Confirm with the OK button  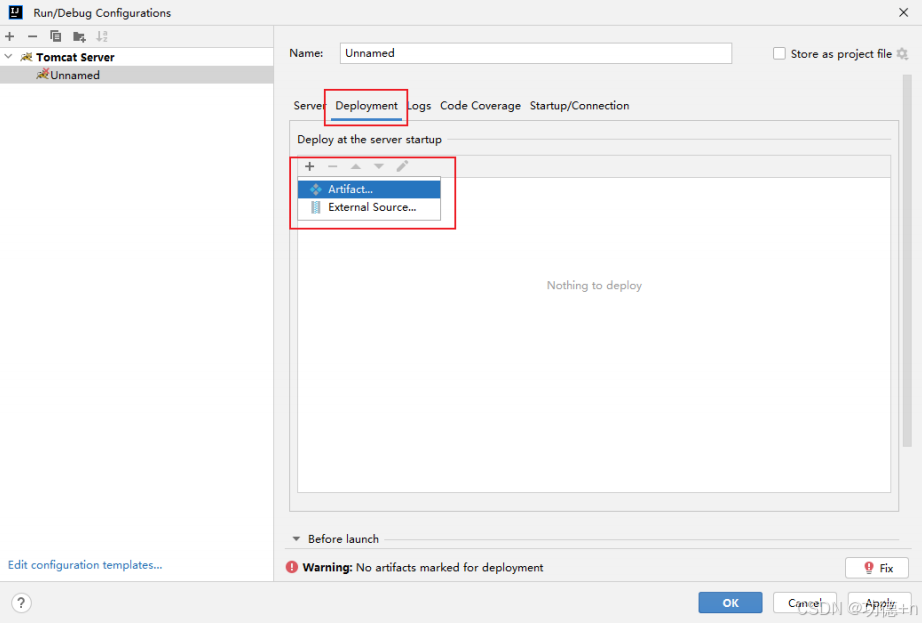(730, 603)
